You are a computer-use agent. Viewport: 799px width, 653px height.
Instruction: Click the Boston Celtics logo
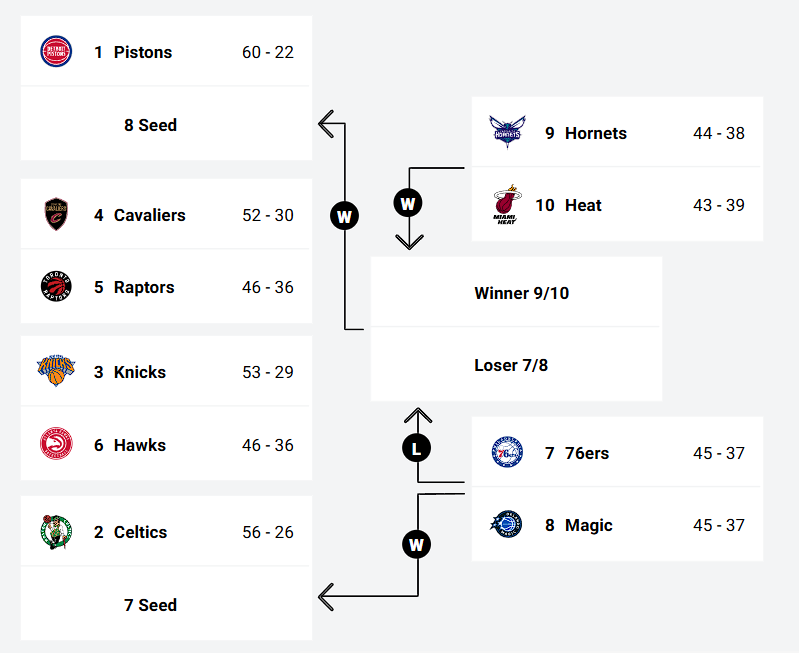pos(56,531)
